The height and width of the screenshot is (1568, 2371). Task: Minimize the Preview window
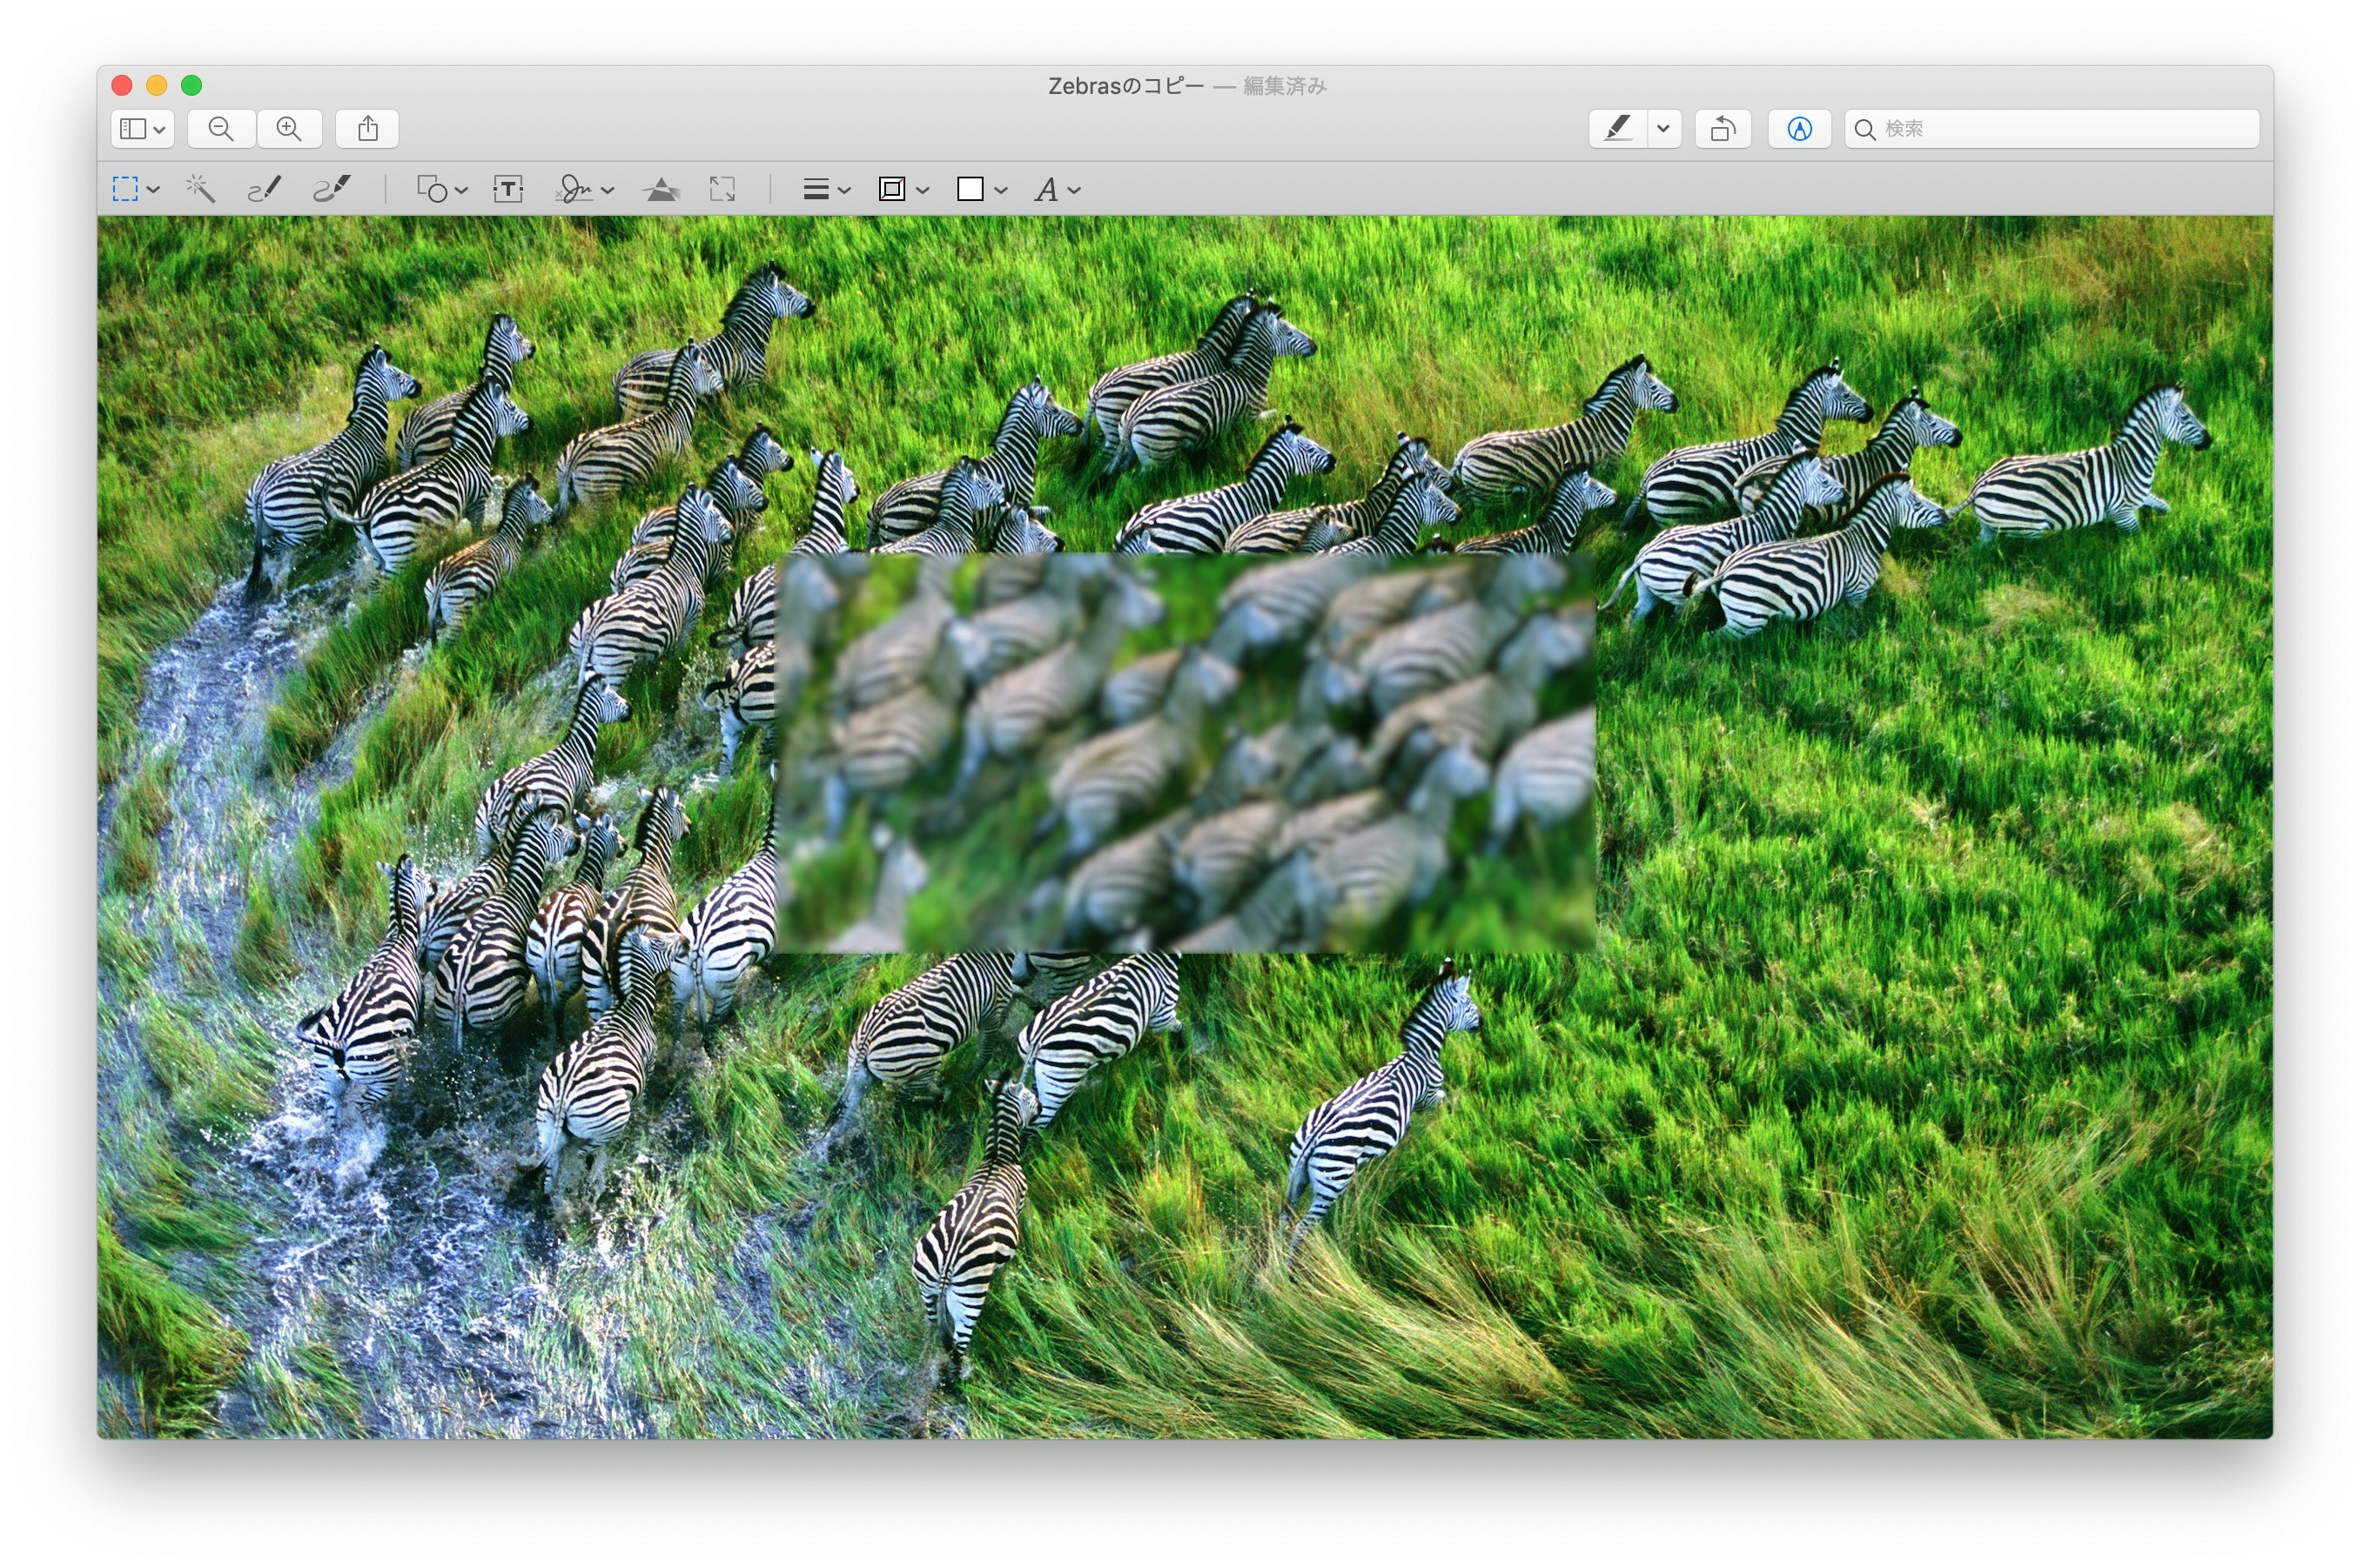click(157, 85)
